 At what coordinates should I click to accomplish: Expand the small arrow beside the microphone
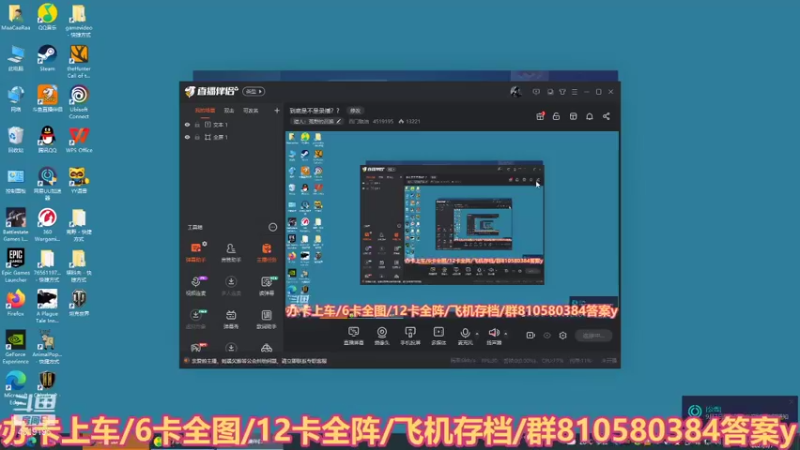tap(477, 334)
